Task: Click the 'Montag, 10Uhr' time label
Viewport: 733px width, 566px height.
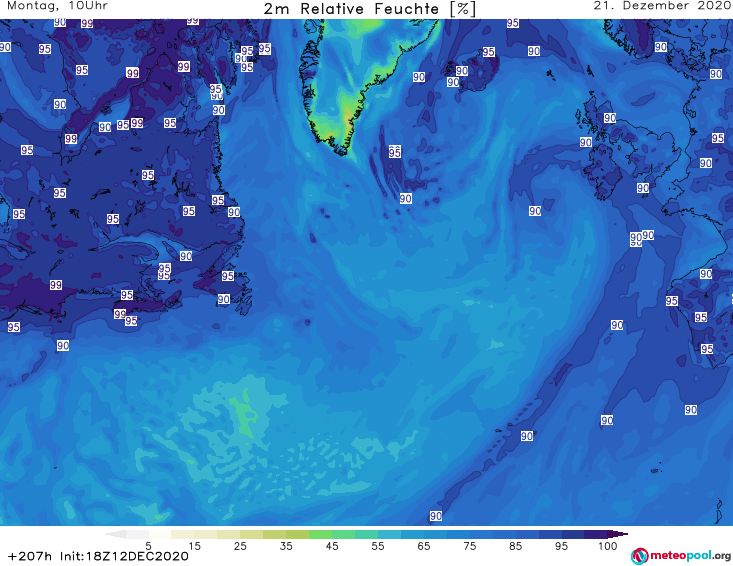Action: pos(57,6)
